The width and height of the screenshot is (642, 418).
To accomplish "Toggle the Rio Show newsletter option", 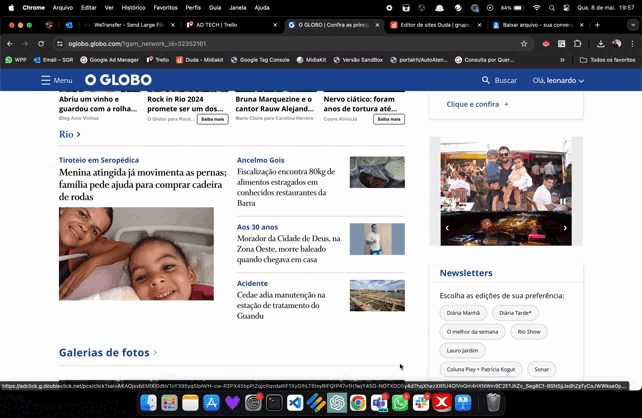I will coord(528,331).
